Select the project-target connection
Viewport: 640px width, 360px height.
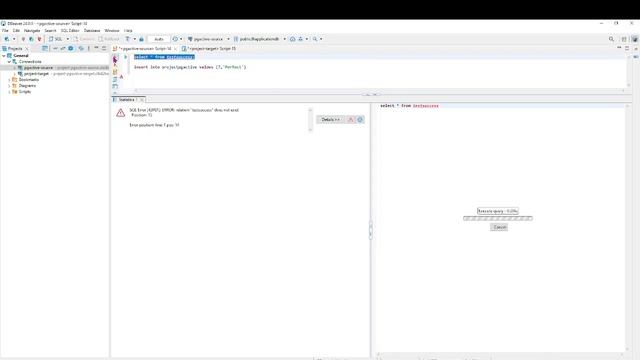pyautogui.click(x=36, y=74)
